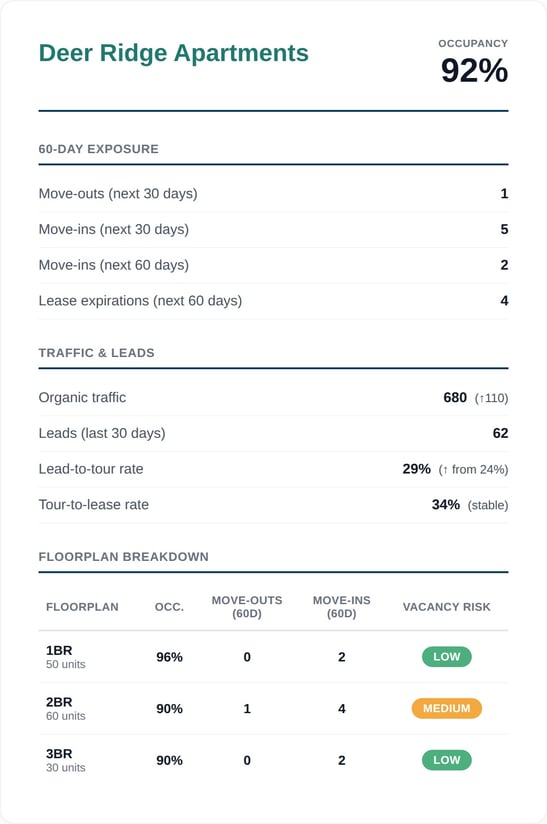Select the 2BR floorplan row label
Image resolution: width=547 pixels, height=824 pixels.
click(x=66, y=708)
